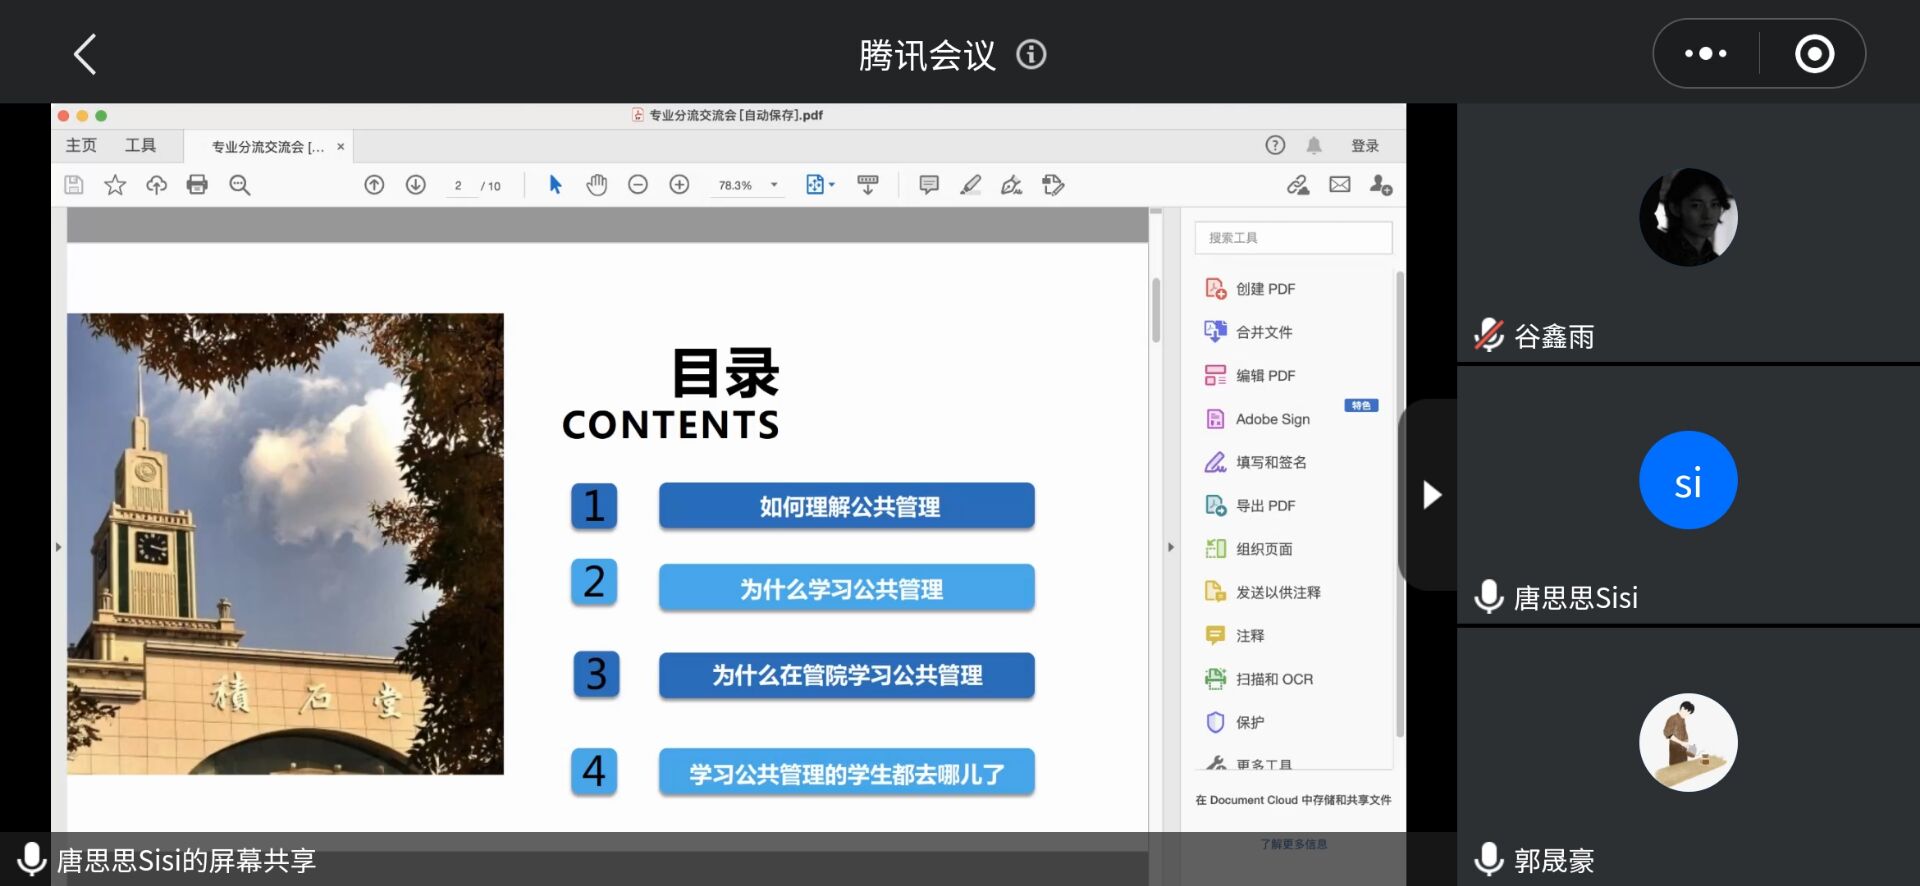Click the meeting info icon beside 腾讯会议
This screenshot has height=886, width=1920.
(x=1031, y=54)
